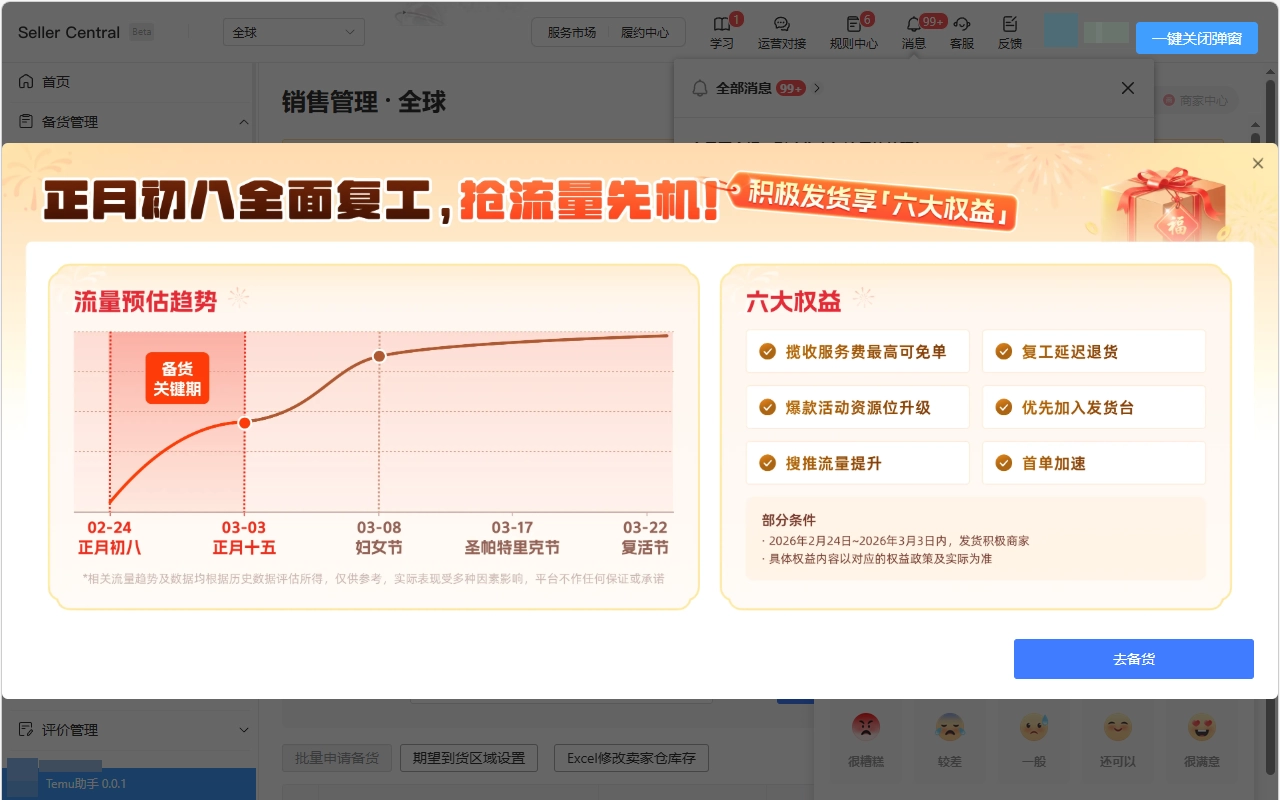The image size is (1280, 800).
Task: Open 履约中心 from the top menu
Action: pos(646,31)
